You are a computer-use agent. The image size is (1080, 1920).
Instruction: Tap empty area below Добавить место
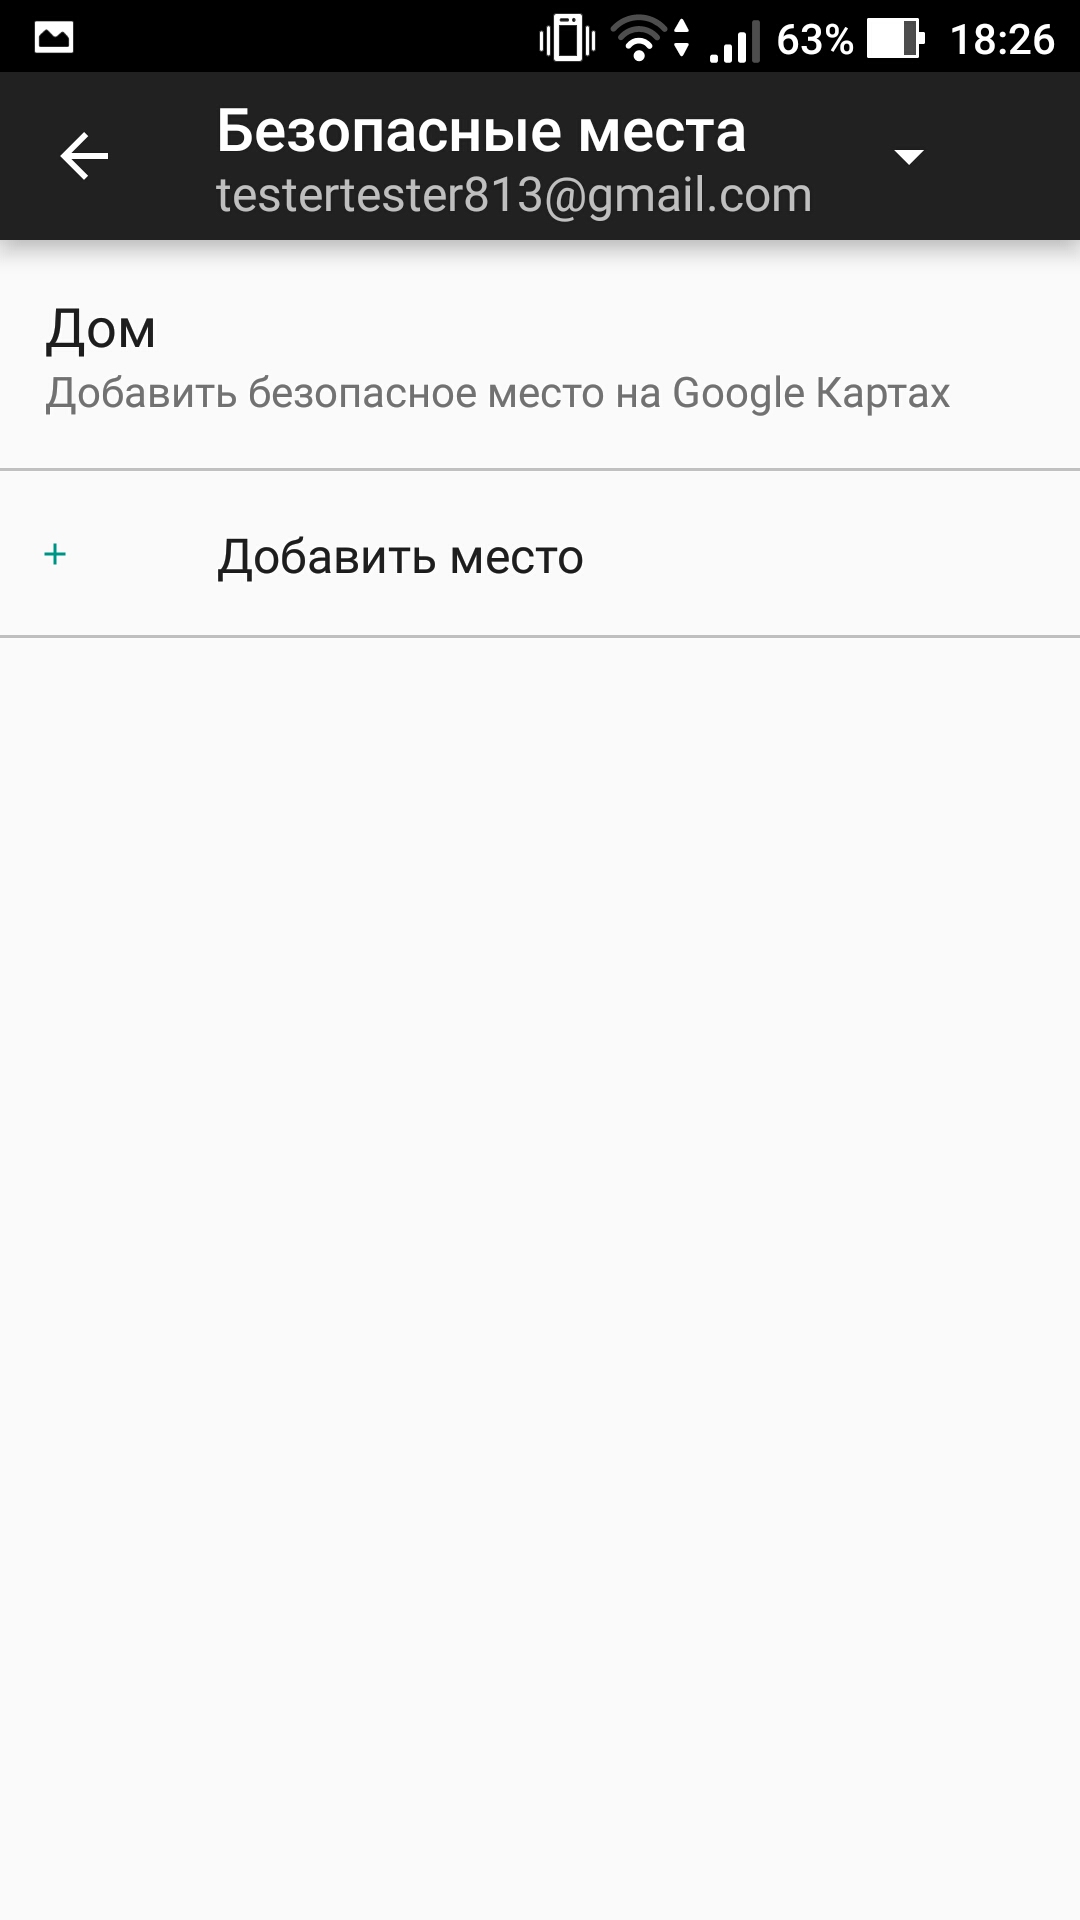tap(540, 1270)
